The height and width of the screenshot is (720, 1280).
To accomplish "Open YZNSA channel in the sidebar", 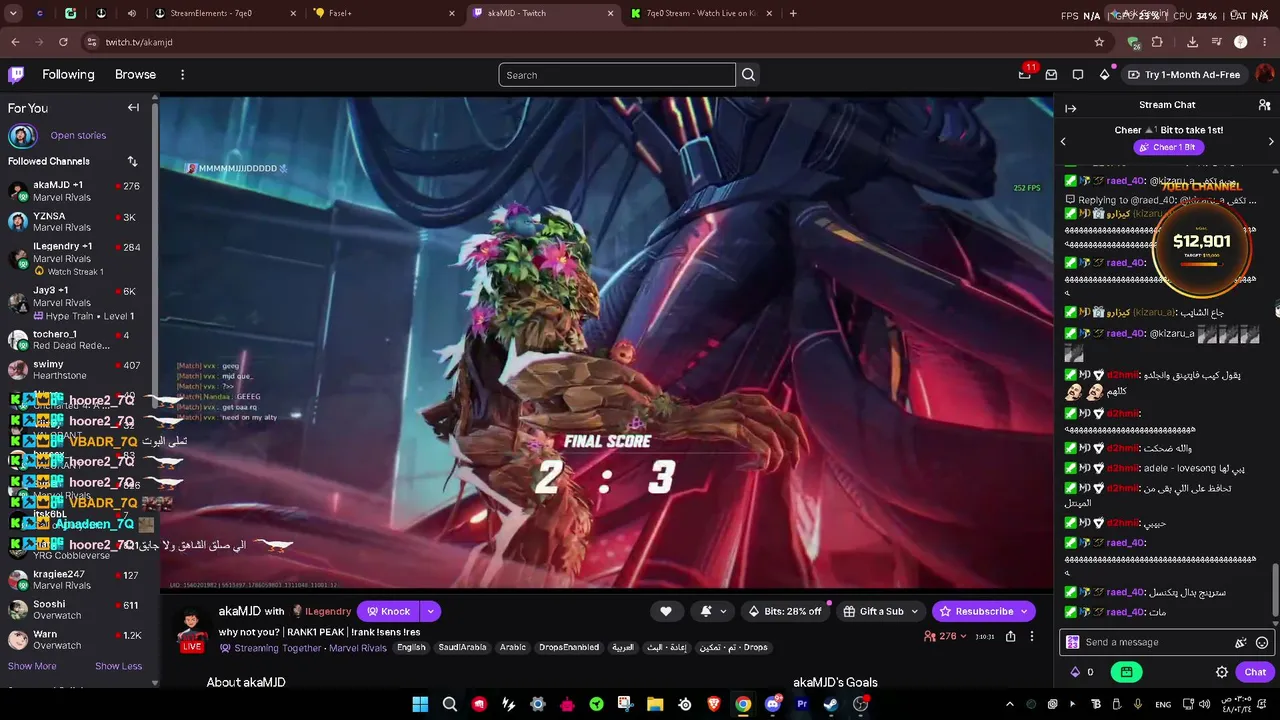I will [76, 221].
